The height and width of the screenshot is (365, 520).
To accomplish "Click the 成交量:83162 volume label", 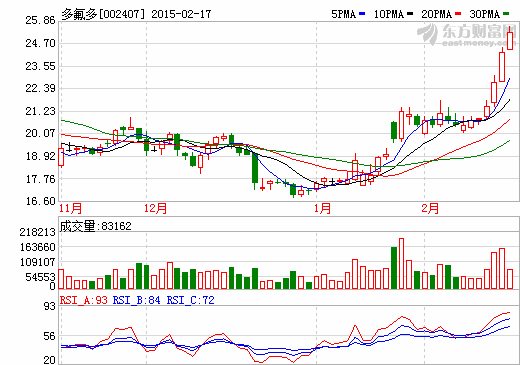I will (96, 226).
